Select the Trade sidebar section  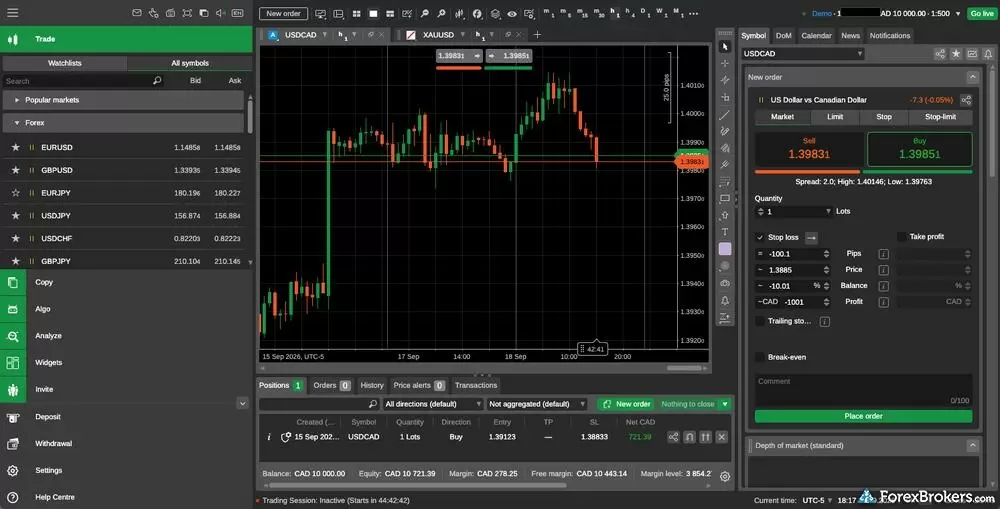[x=126, y=39]
